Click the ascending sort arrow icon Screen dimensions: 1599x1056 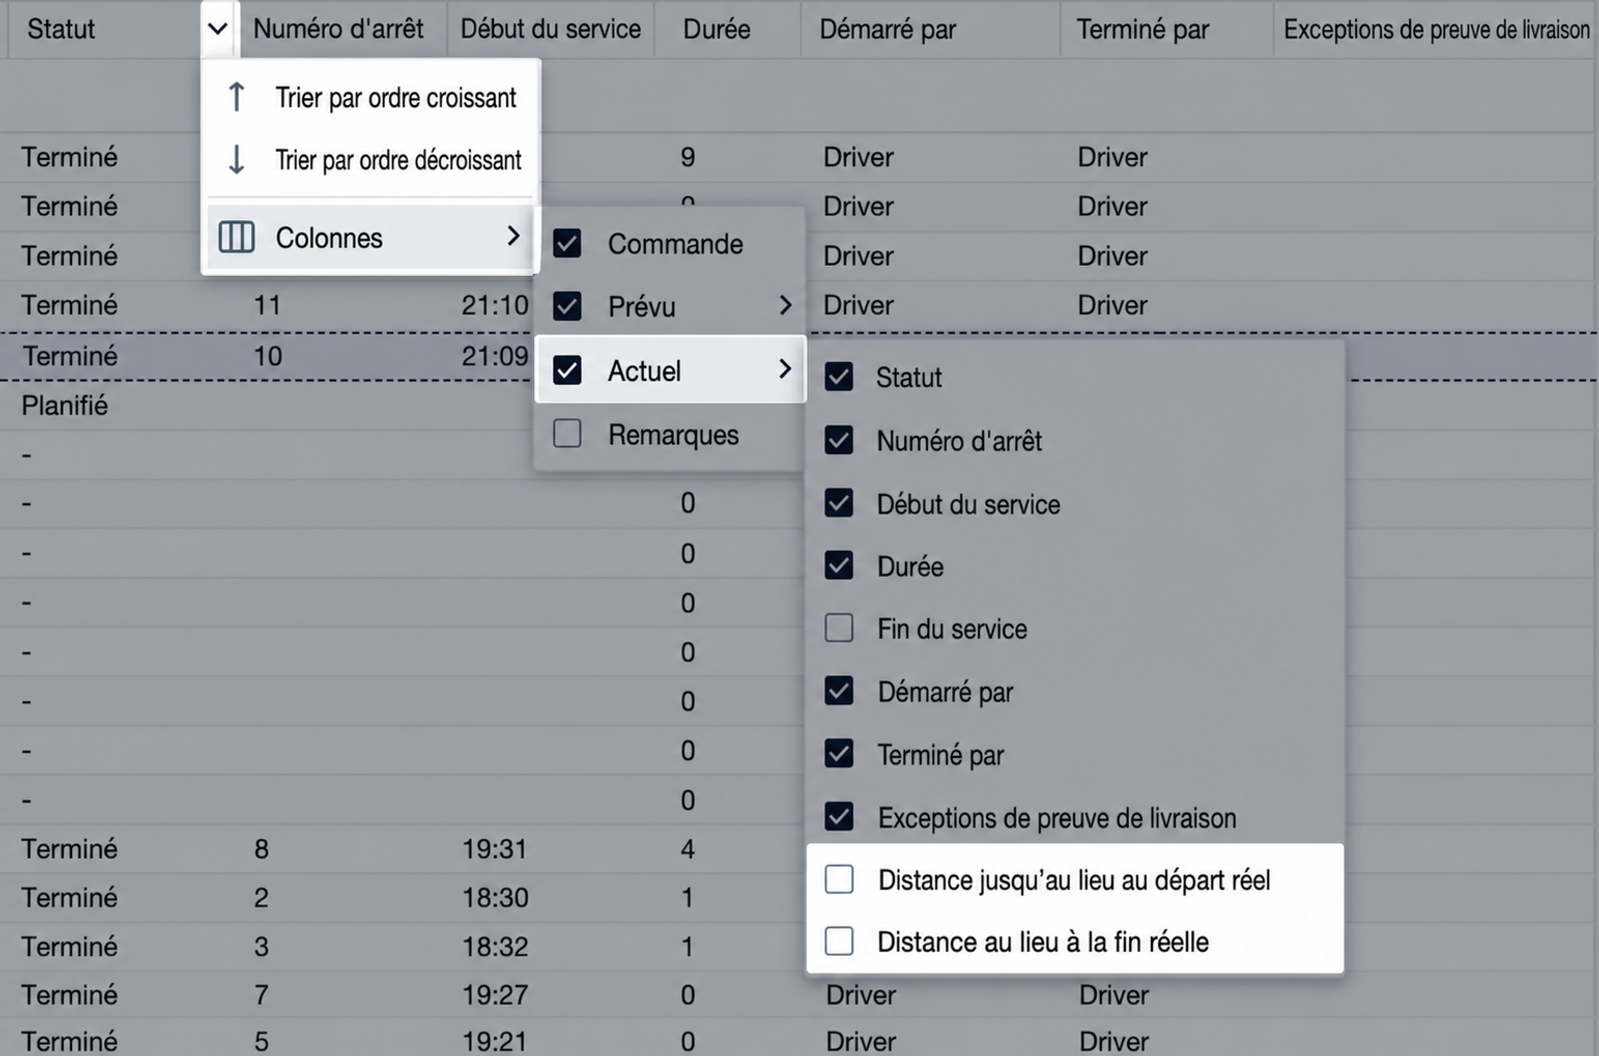click(x=236, y=97)
